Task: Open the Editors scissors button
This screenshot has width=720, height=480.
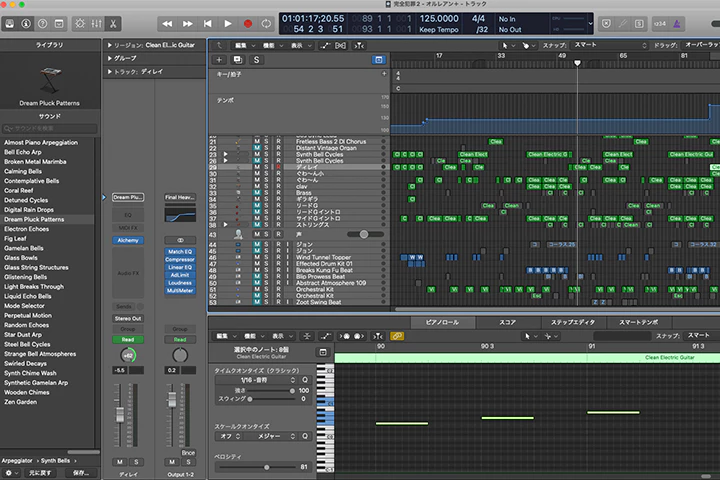Action: tap(113, 23)
